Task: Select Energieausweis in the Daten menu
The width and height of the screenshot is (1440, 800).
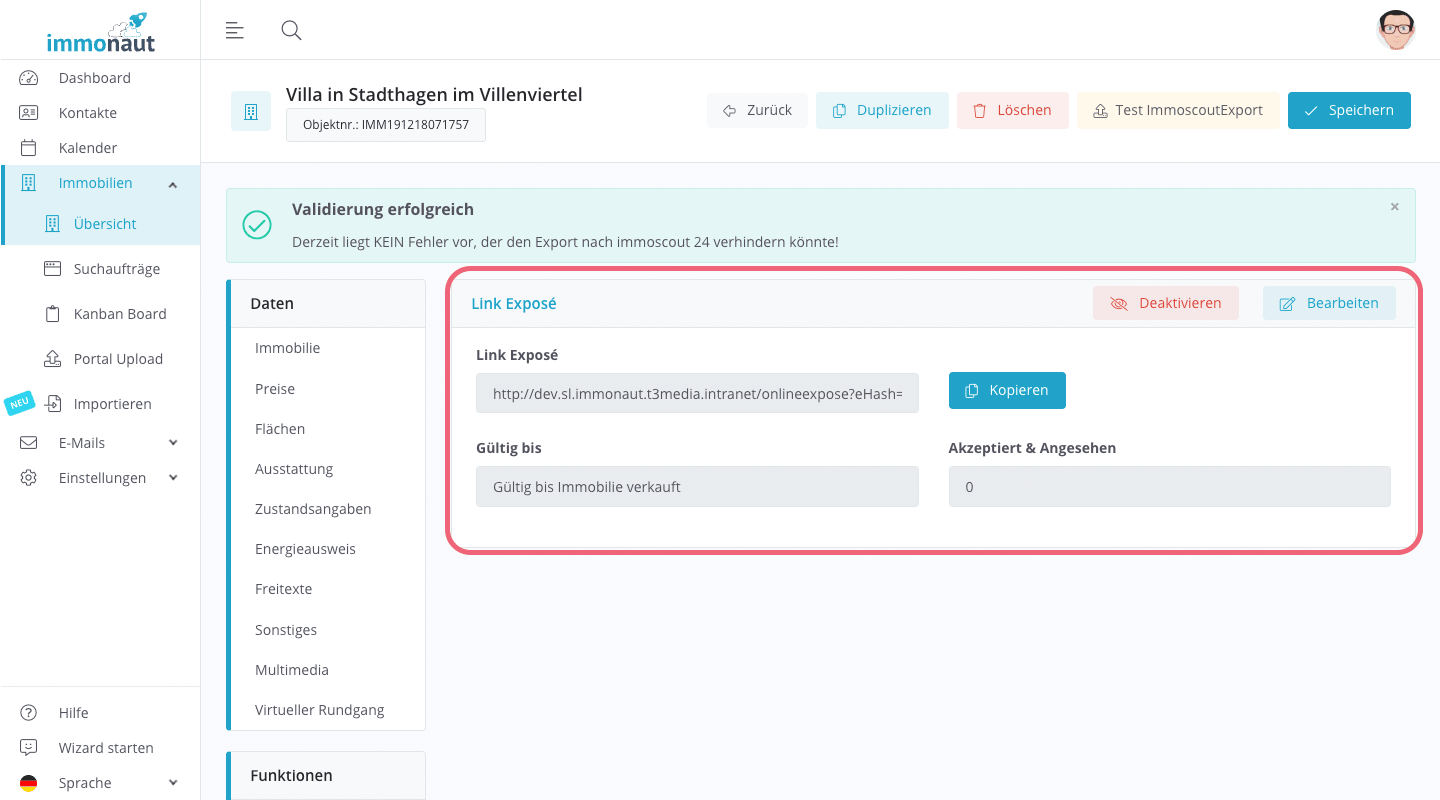Action: click(305, 549)
